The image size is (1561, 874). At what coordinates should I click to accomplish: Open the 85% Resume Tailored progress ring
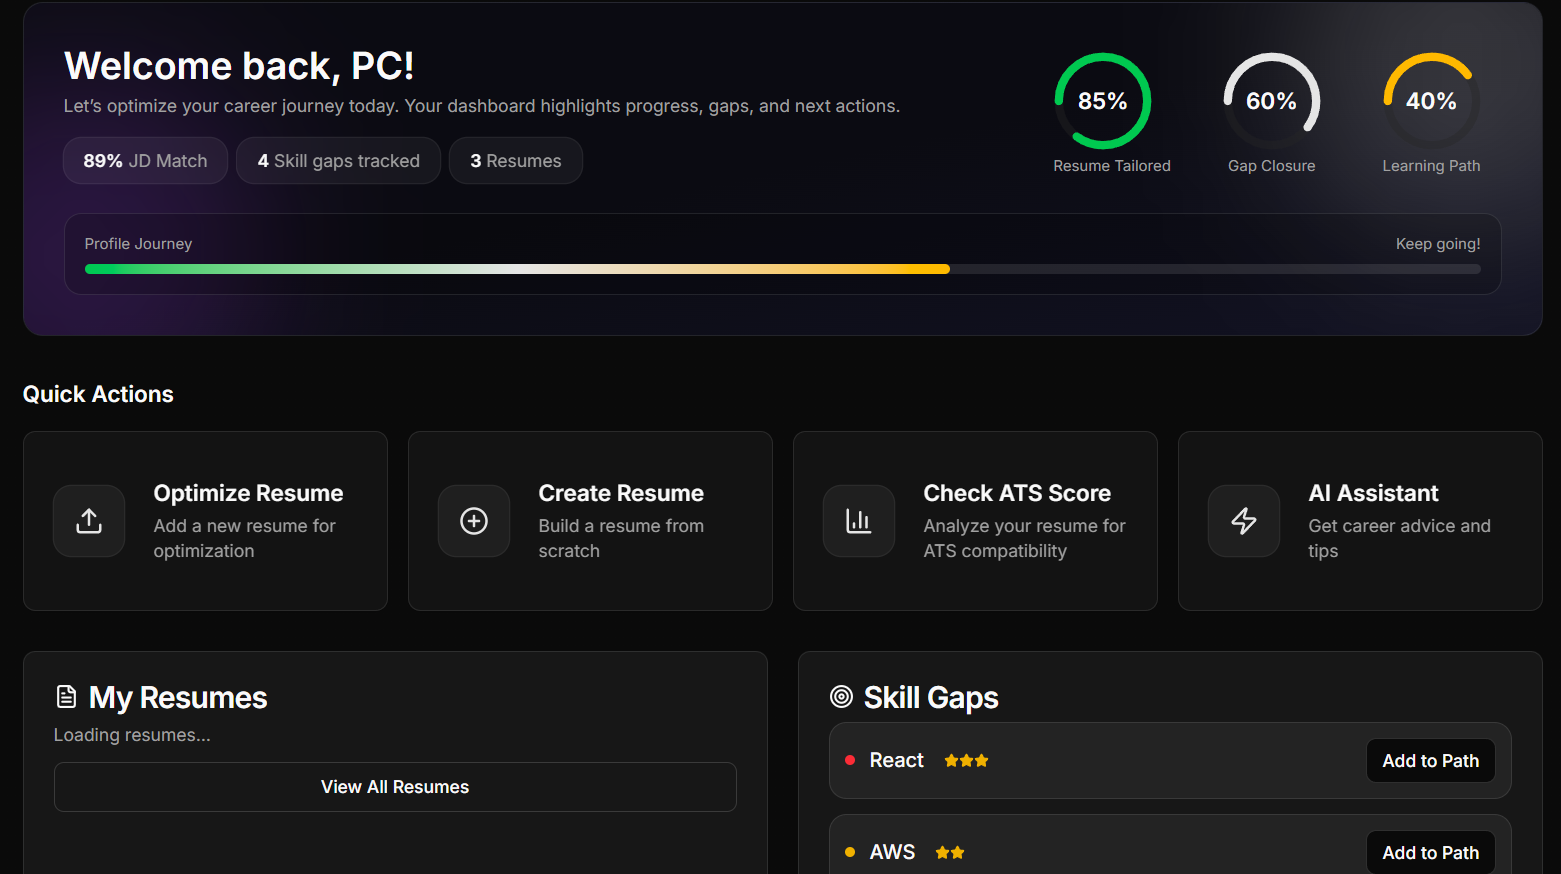pos(1103,101)
